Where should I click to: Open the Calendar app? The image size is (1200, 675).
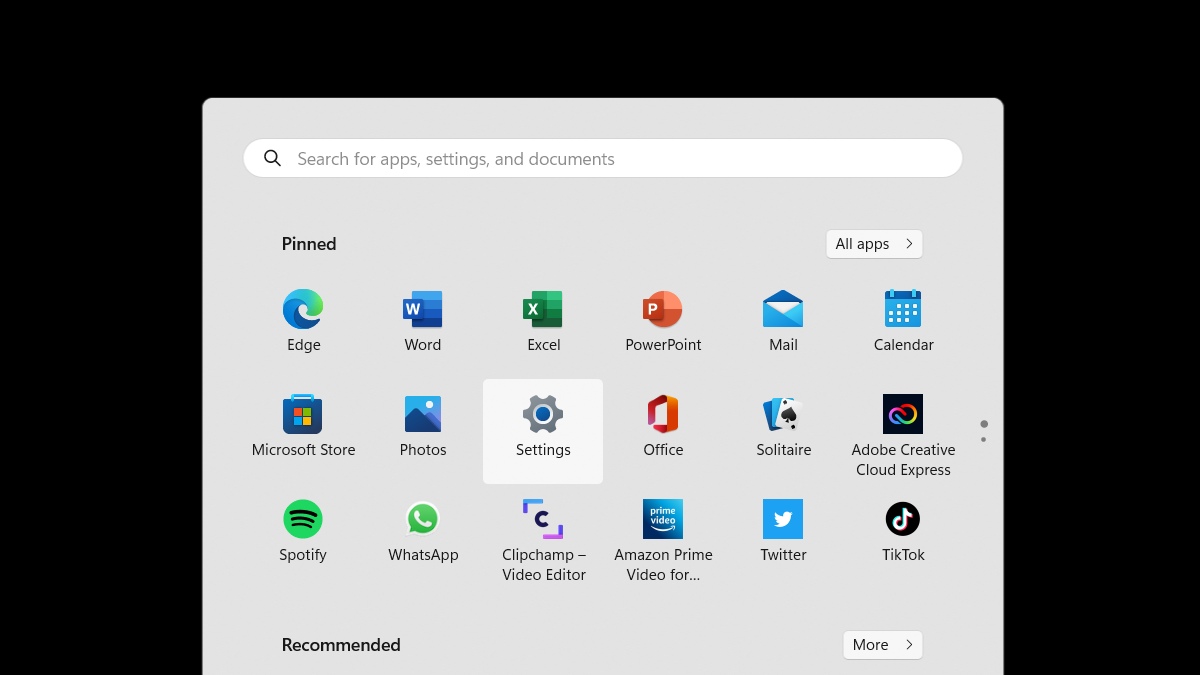[x=903, y=321]
